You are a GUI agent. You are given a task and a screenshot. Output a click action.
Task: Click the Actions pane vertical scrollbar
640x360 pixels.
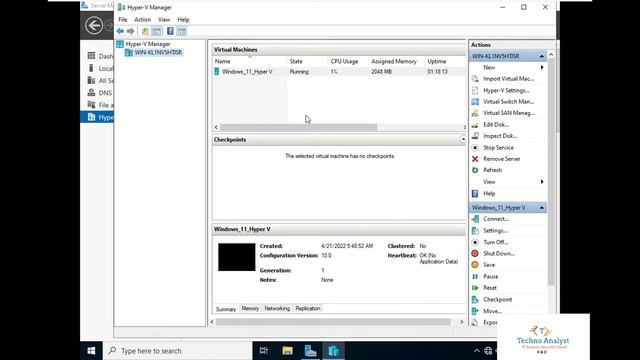(551, 171)
